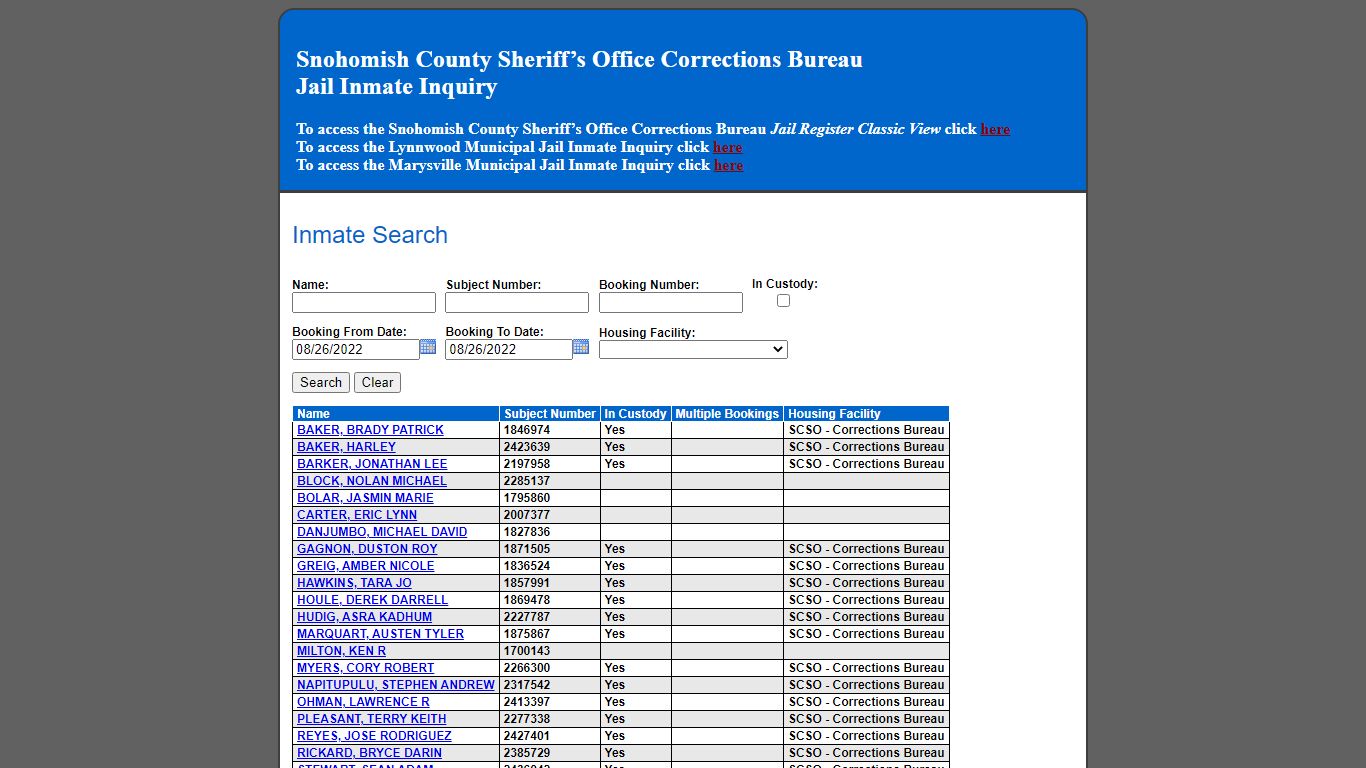The image size is (1366, 768).
Task: Click the In Custody column header
Action: [x=635, y=414]
